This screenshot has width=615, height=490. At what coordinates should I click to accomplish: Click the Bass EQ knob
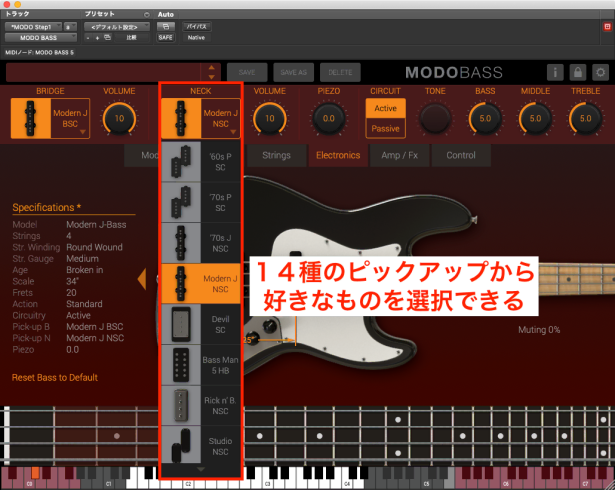point(485,118)
